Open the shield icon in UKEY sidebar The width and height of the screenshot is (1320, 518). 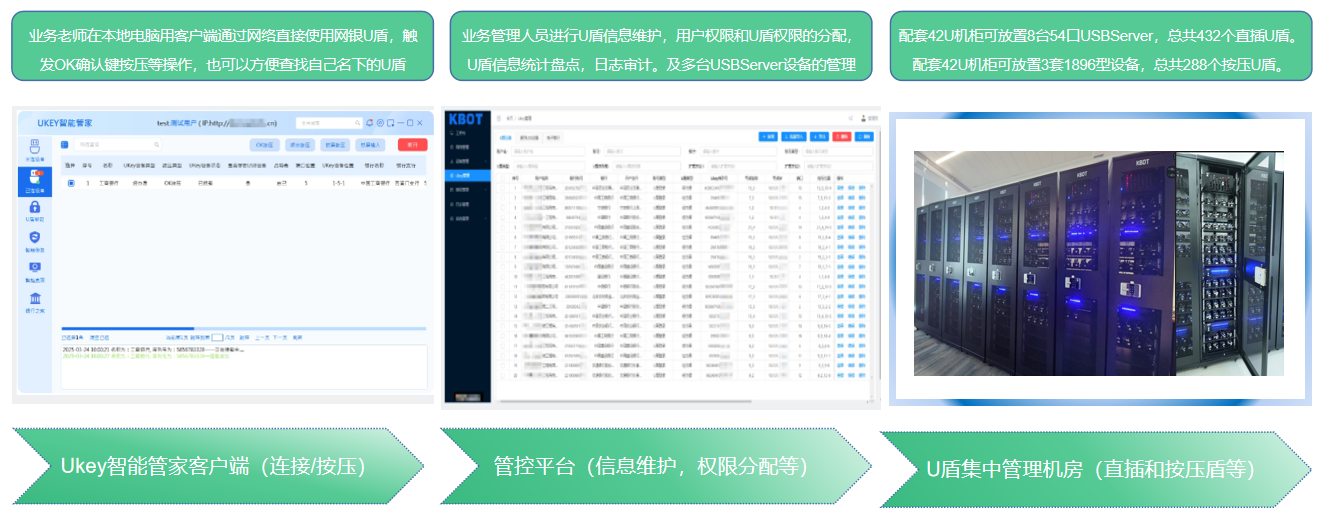click(x=35, y=239)
